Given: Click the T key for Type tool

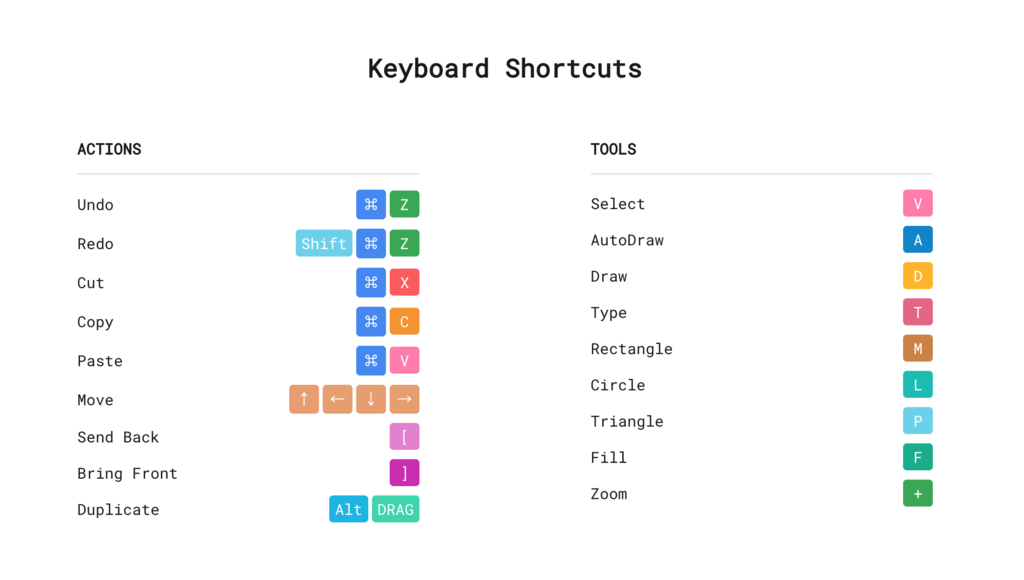Looking at the screenshot, I should pyautogui.click(x=918, y=312).
